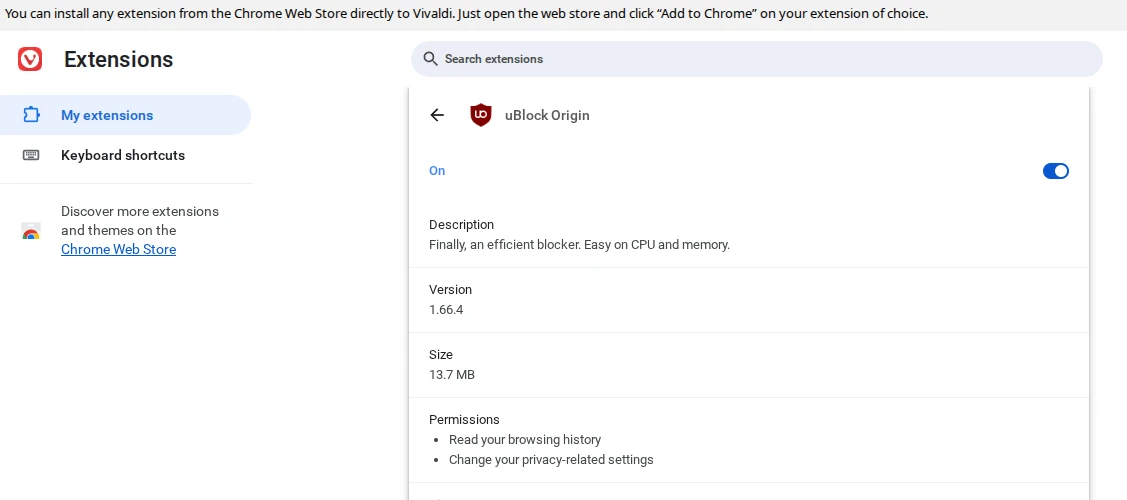This screenshot has height=500, width=1127.
Task: Click the My extensions puzzle icon
Action: click(31, 115)
